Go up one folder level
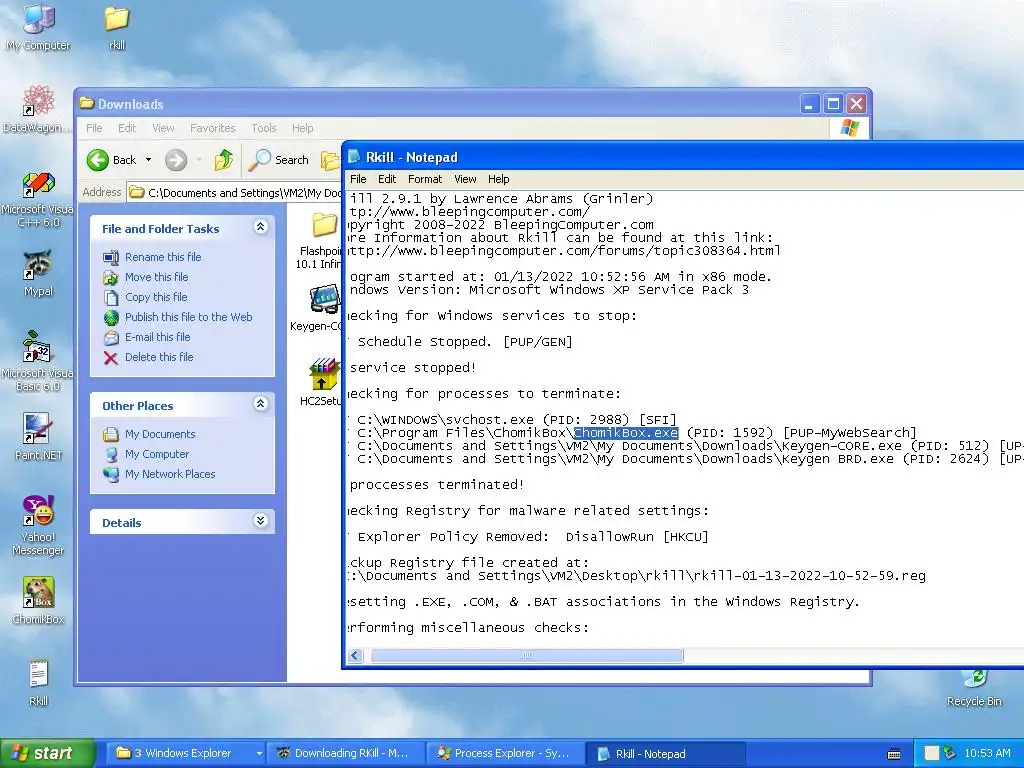The width and height of the screenshot is (1024, 768). click(x=224, y=160)
